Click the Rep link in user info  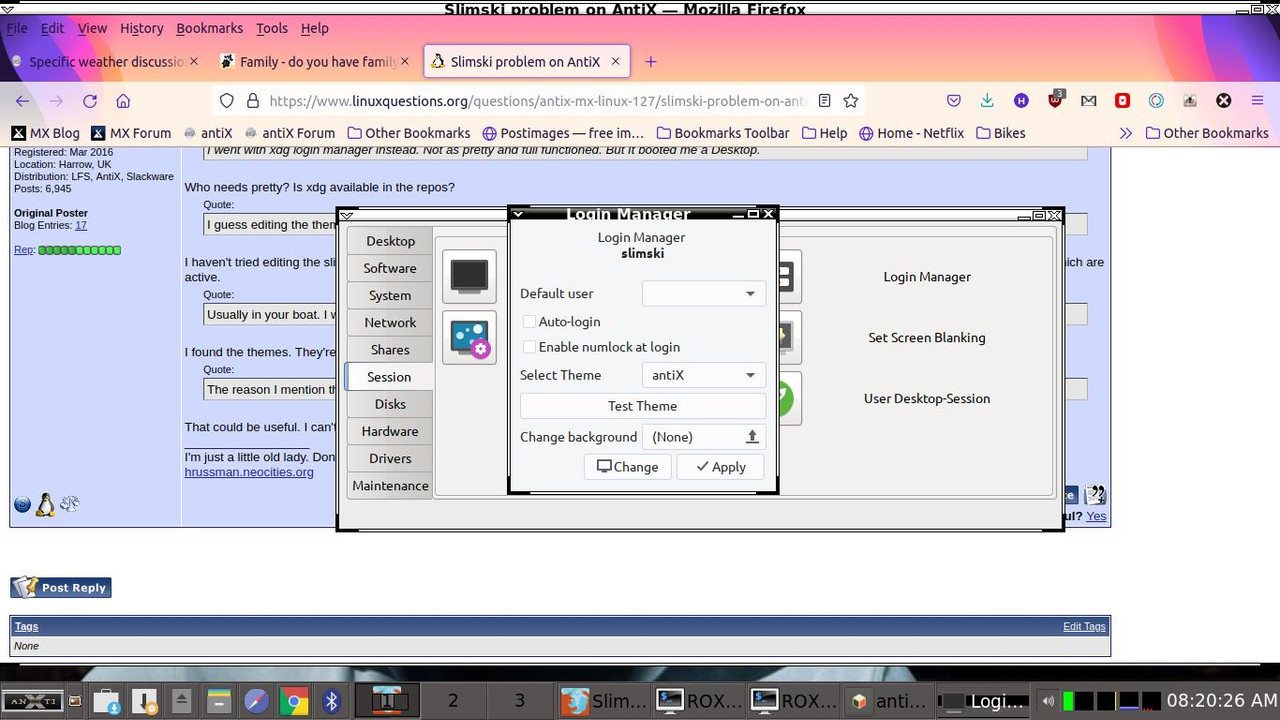23,250
